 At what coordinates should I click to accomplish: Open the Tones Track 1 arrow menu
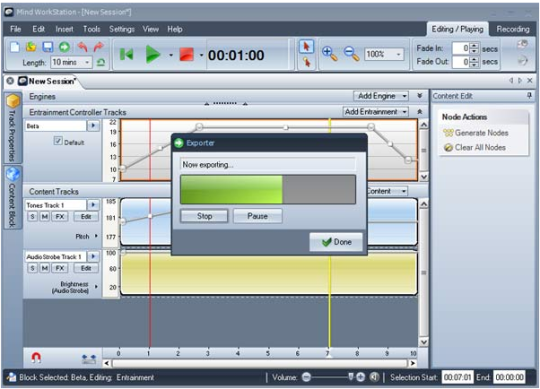[93, 205]
